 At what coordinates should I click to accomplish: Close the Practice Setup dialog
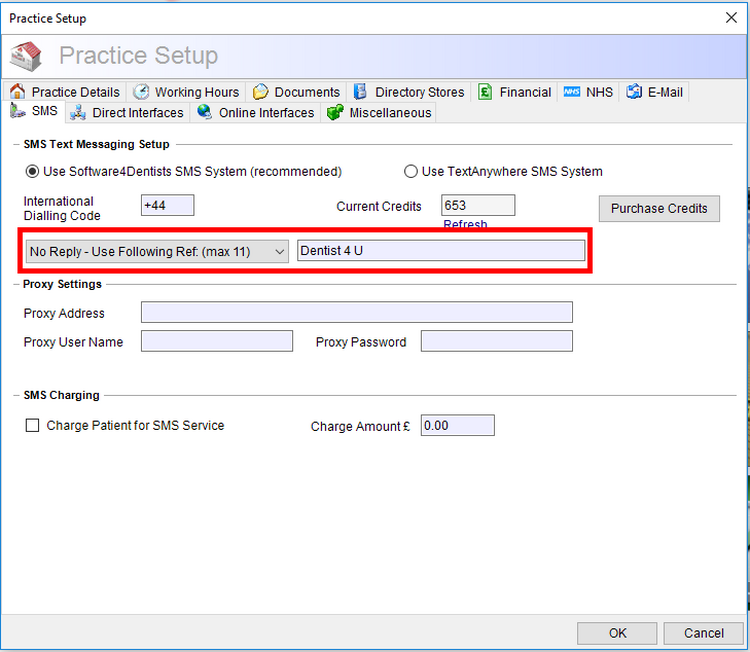(731, 18)
